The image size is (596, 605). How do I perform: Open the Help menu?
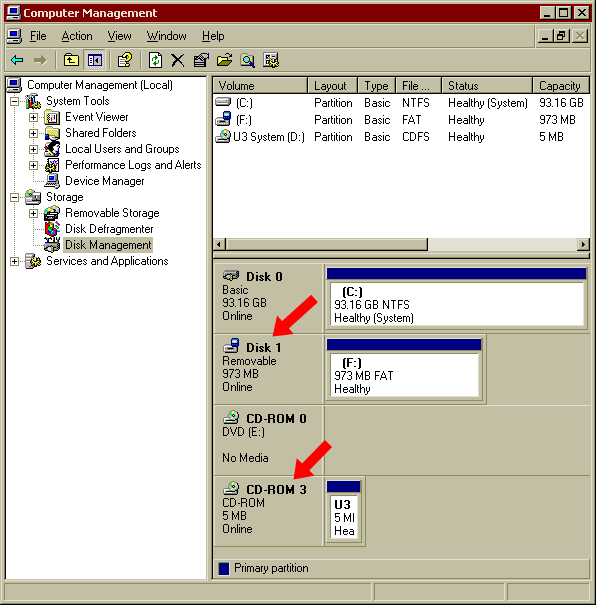point(213,36)
